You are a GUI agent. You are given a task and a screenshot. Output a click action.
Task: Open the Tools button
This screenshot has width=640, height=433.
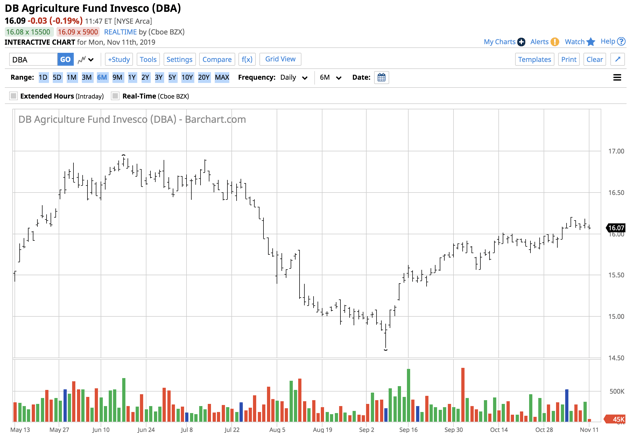(148, 60)
